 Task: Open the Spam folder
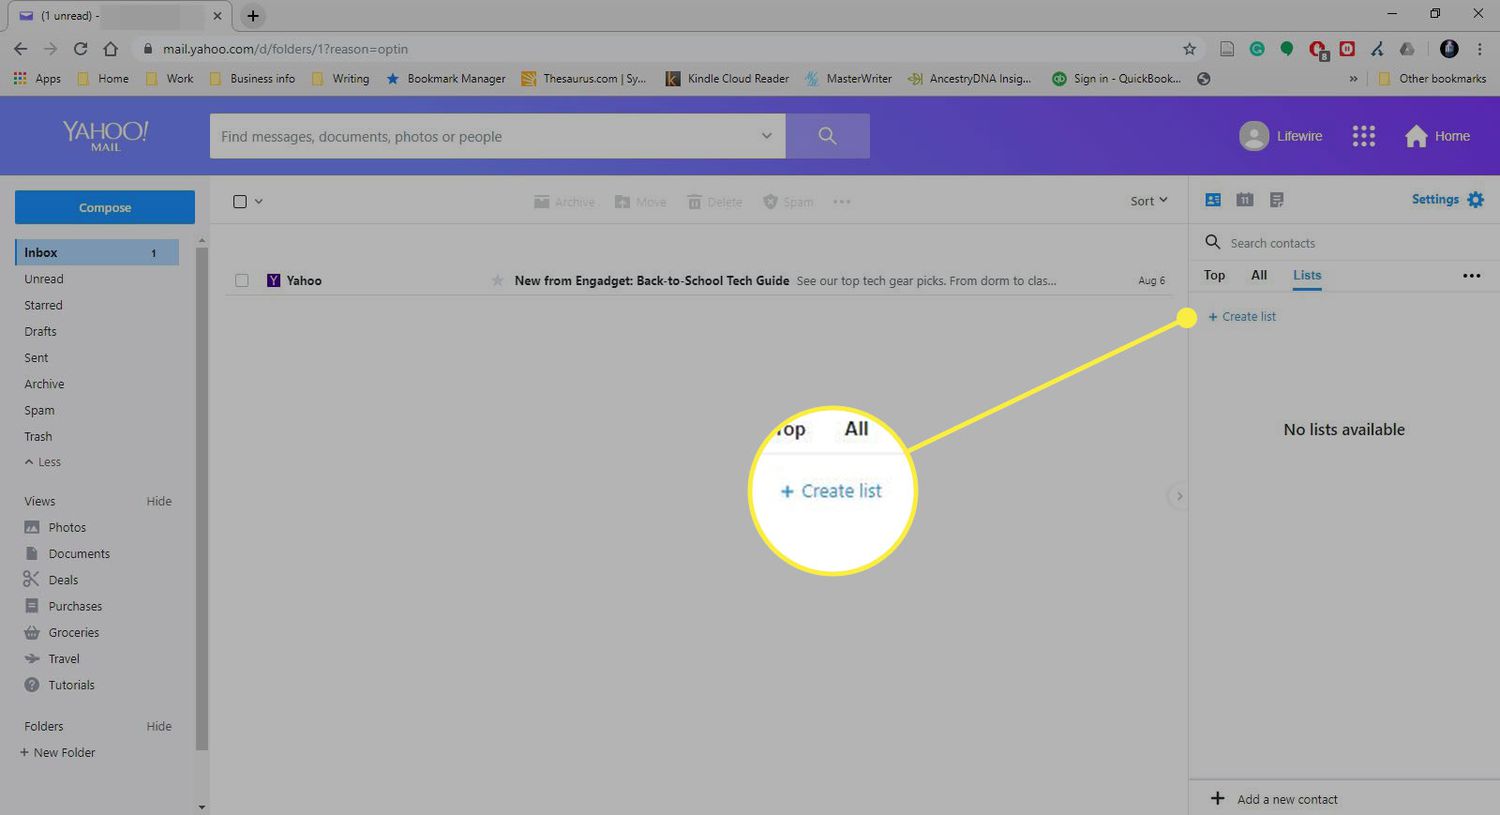pyautogui.click(x=39, y=409)
